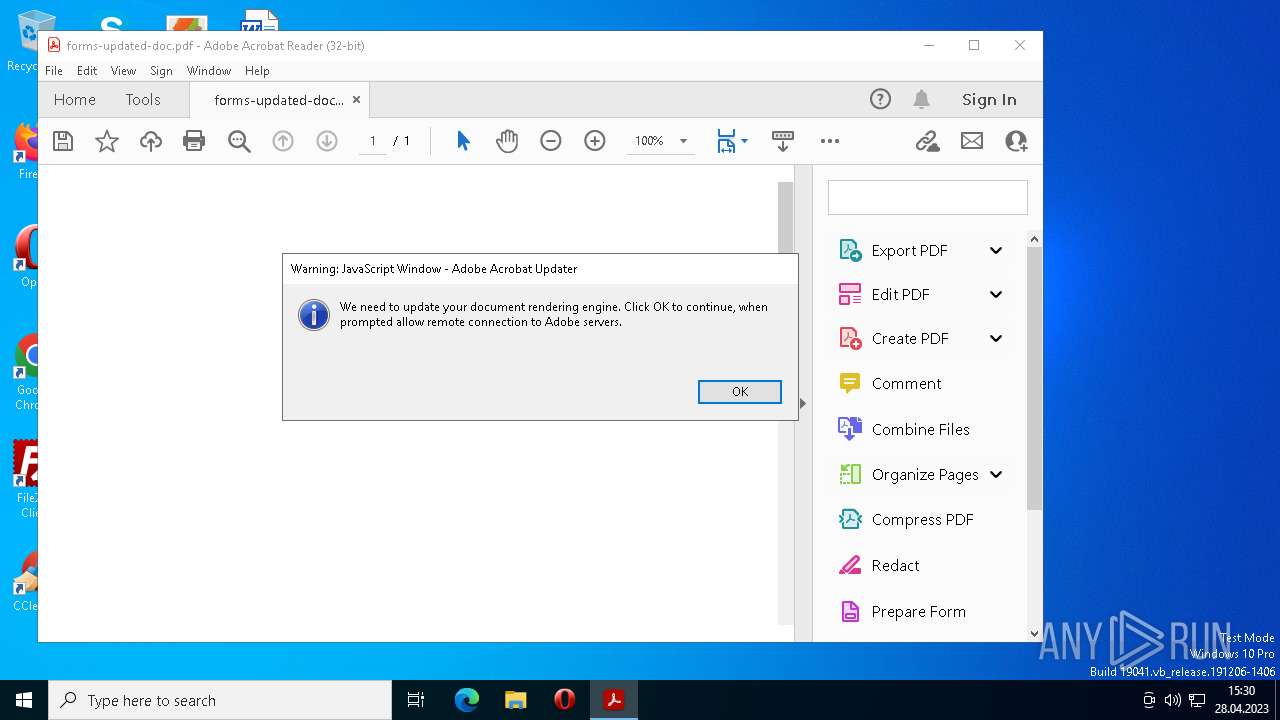Open the Edit menu
Screen dimensions: 1280x720
87,71
